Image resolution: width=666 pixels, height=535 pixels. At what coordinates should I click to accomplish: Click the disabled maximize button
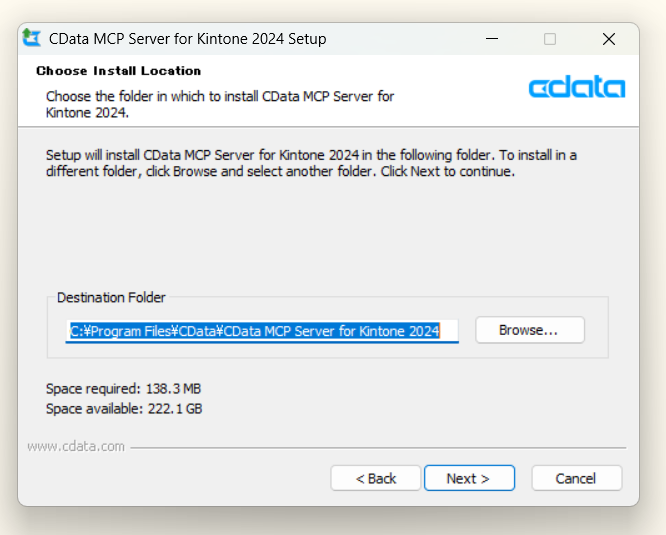[x=550, y=39]
